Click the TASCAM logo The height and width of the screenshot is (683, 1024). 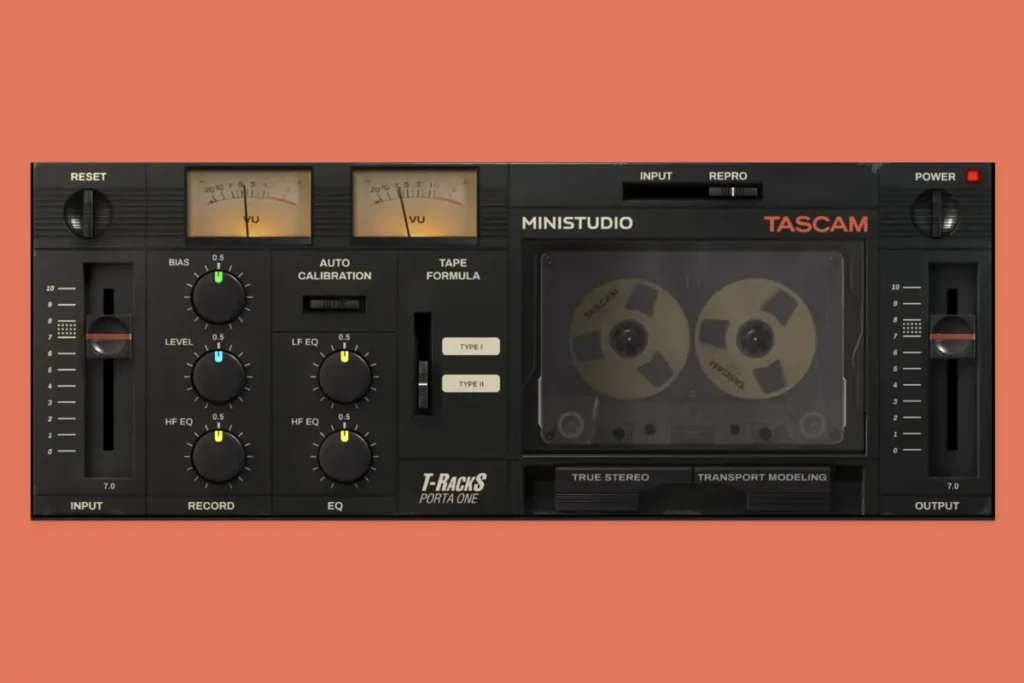(818, 224)
